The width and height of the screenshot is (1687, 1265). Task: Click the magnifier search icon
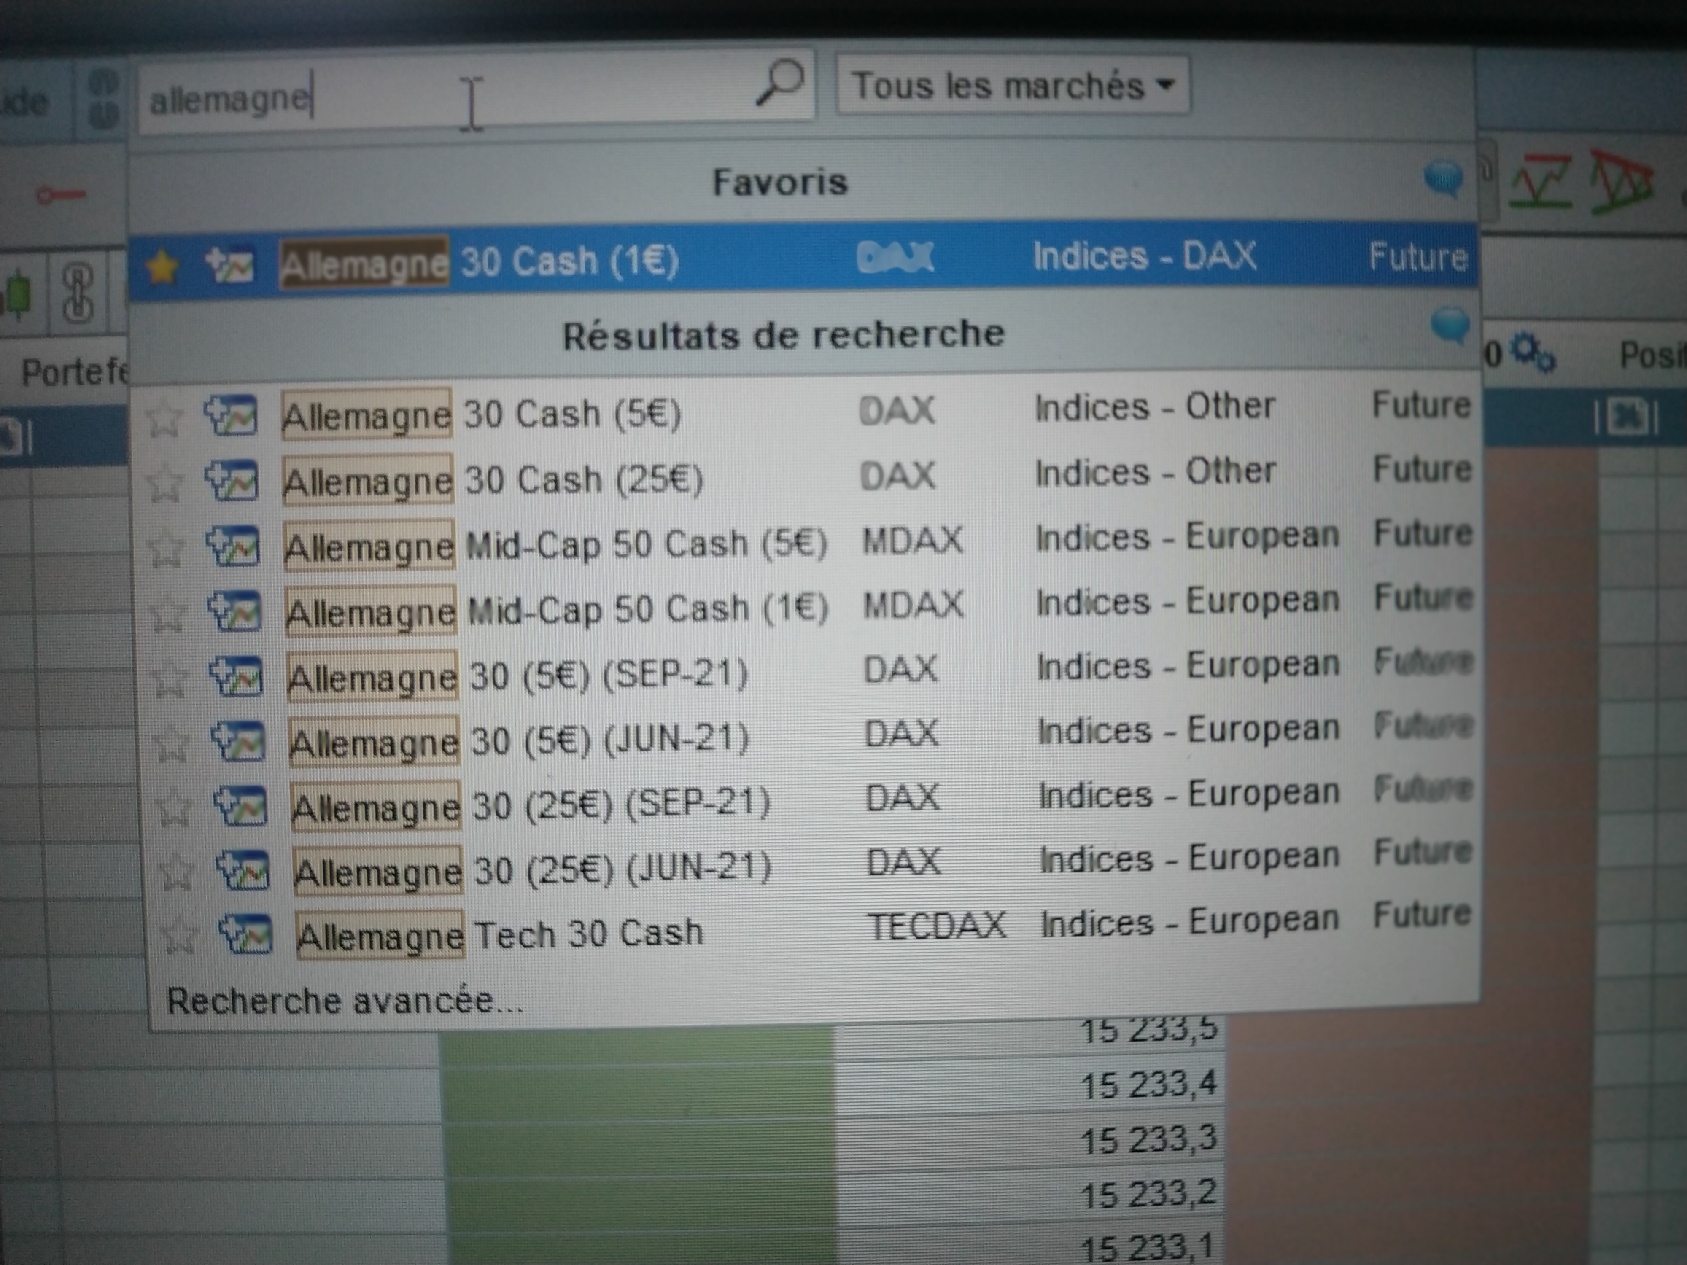pyautogui.click(x=779, y=82)
